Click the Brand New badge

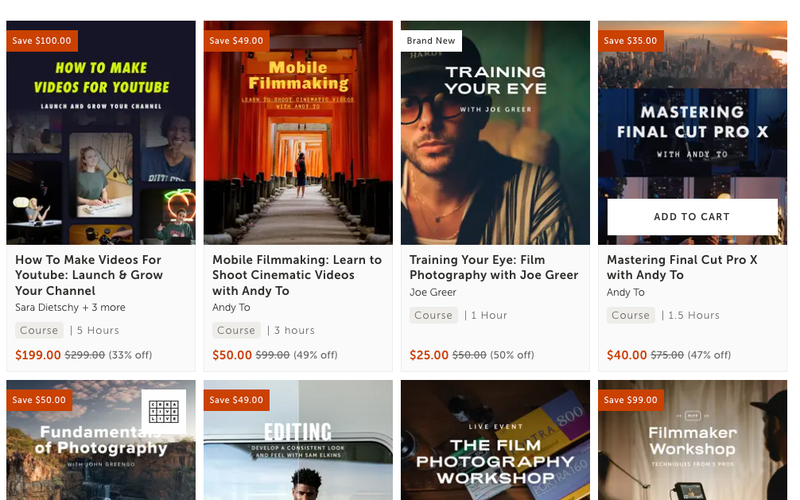(x=431, y=41)
